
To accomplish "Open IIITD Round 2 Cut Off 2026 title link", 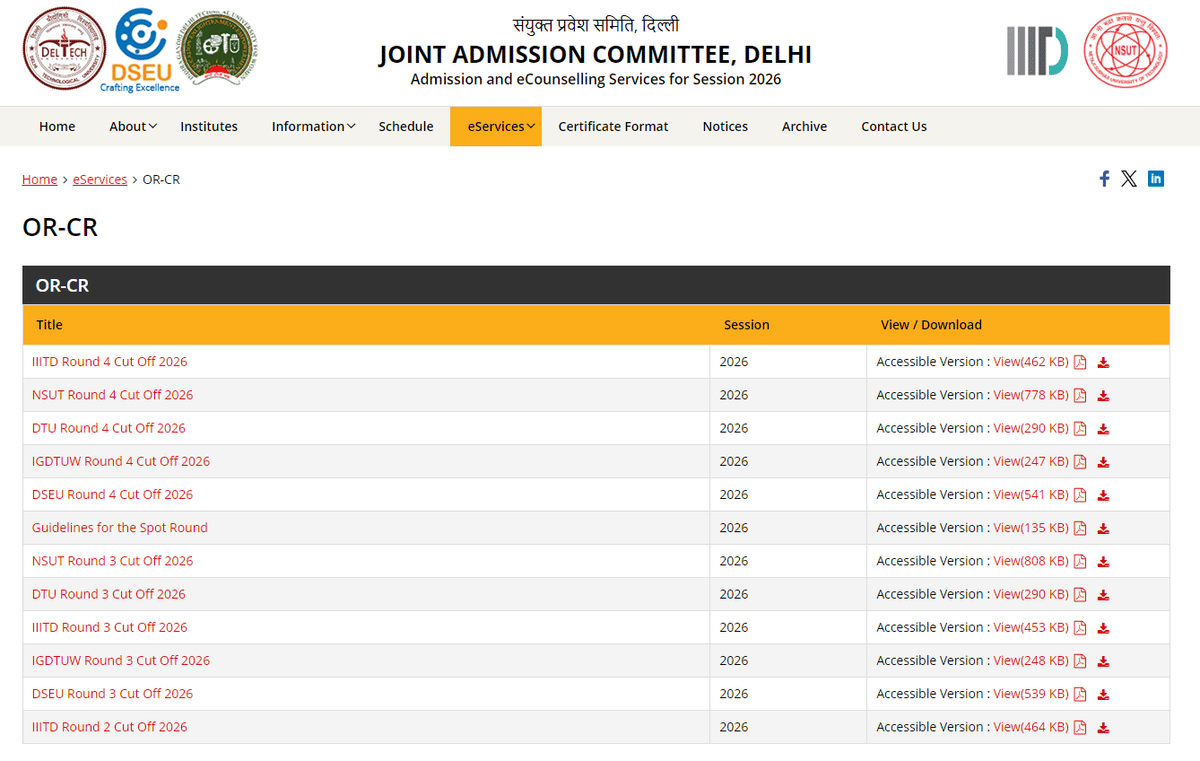I will 109,727.
